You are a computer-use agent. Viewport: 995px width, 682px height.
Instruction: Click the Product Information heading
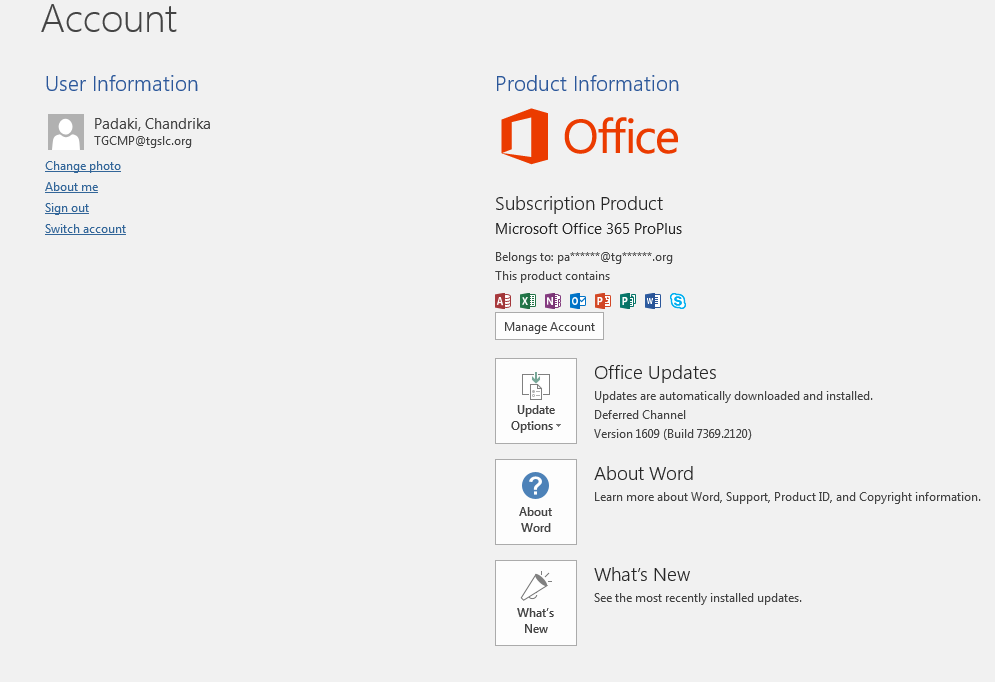(x=587, y=84)
